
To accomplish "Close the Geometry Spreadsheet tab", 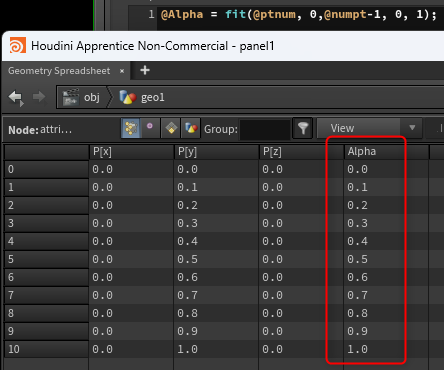I will click(x=122, y=71).
